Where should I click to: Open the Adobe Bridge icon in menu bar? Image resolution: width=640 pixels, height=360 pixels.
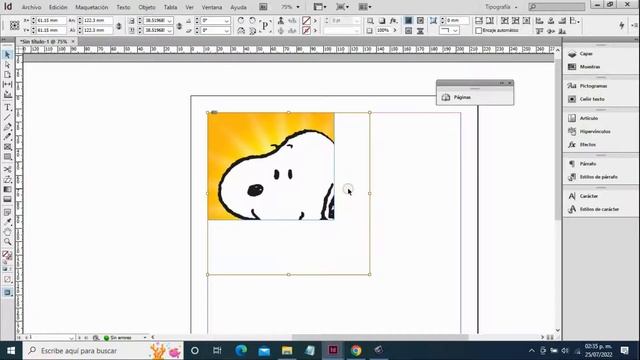coord(263,7)
